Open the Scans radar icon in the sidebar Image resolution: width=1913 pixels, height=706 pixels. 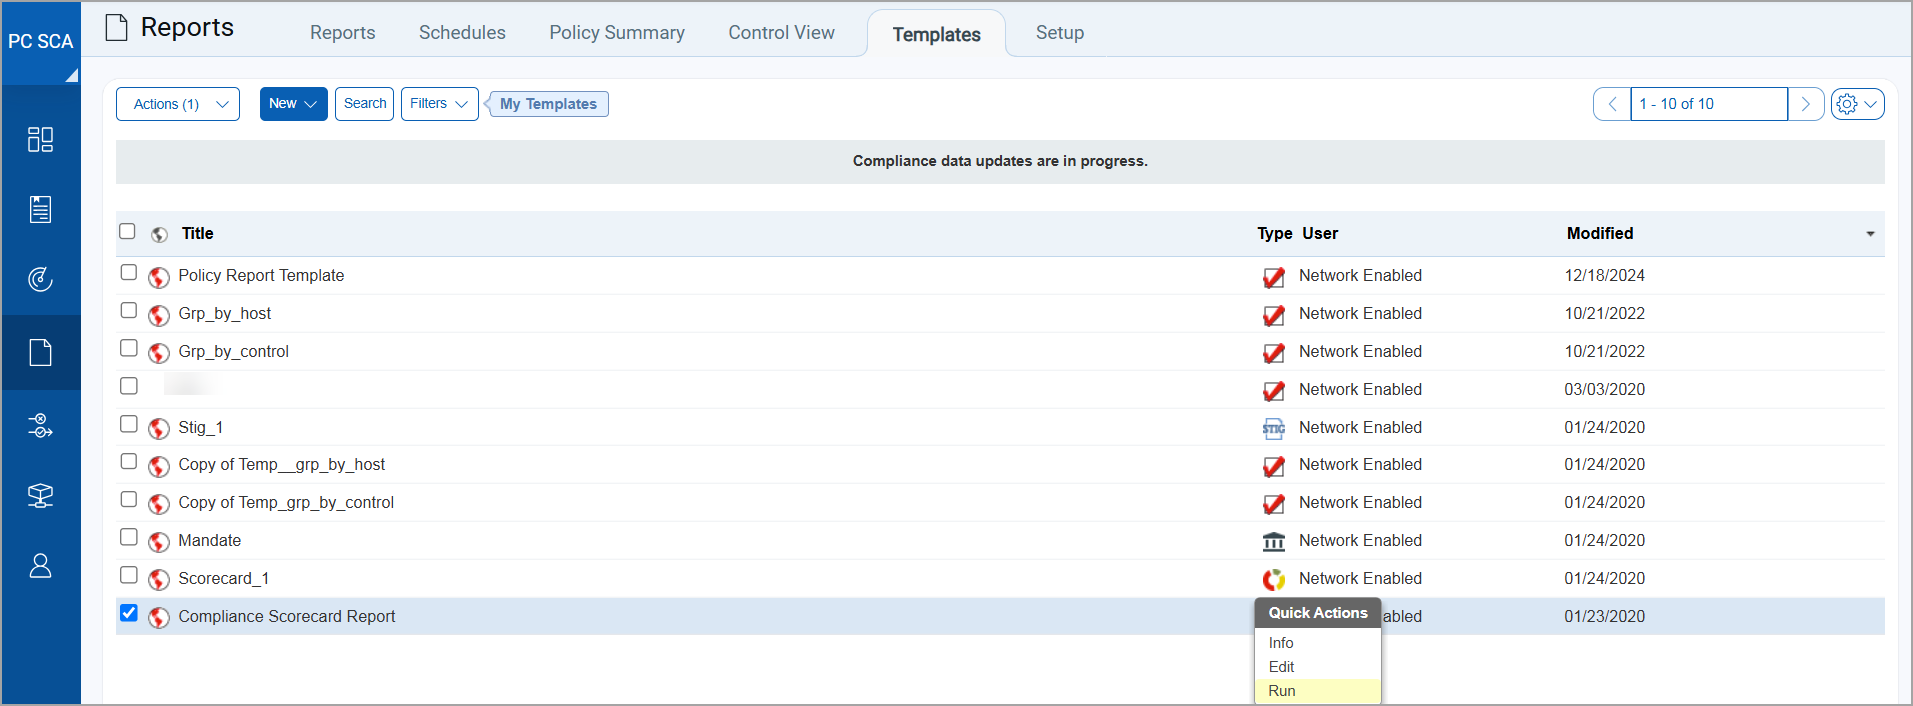(40, 279)
